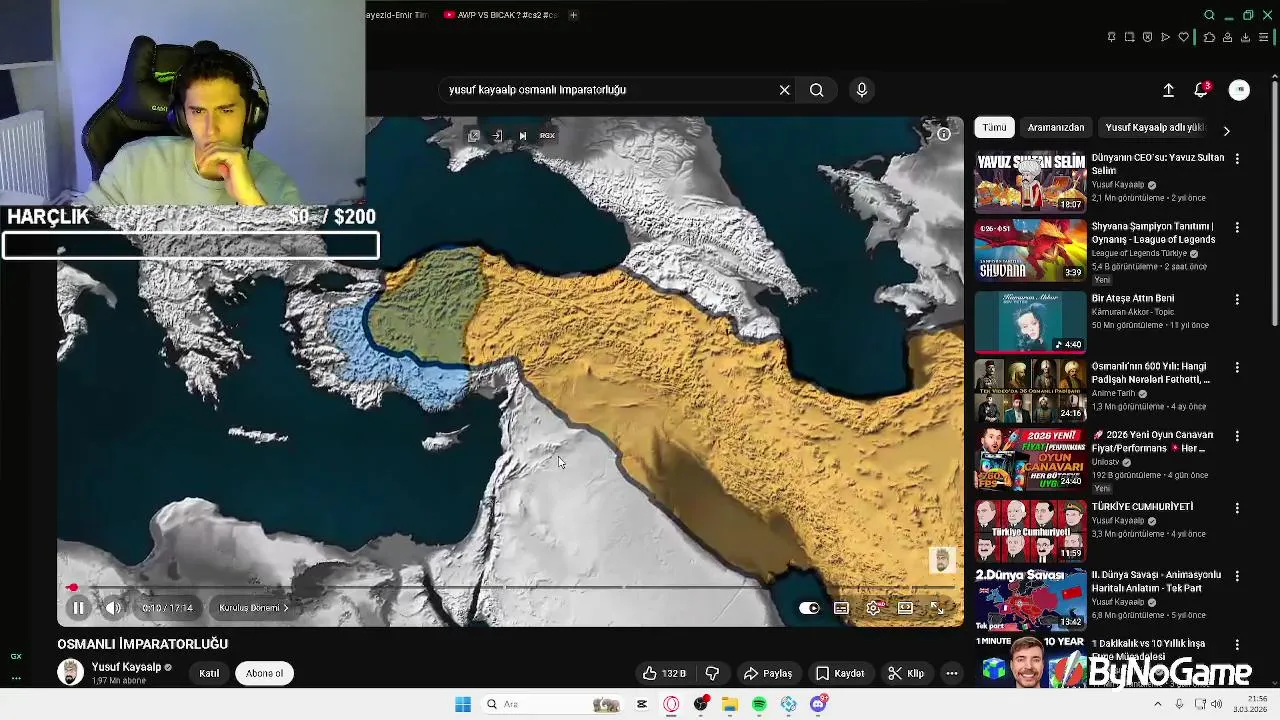Image resolution: width=1280 pixels, height=720 pixels.
Task: Seek on the video progress bar
Action: (x=510, y=587)
